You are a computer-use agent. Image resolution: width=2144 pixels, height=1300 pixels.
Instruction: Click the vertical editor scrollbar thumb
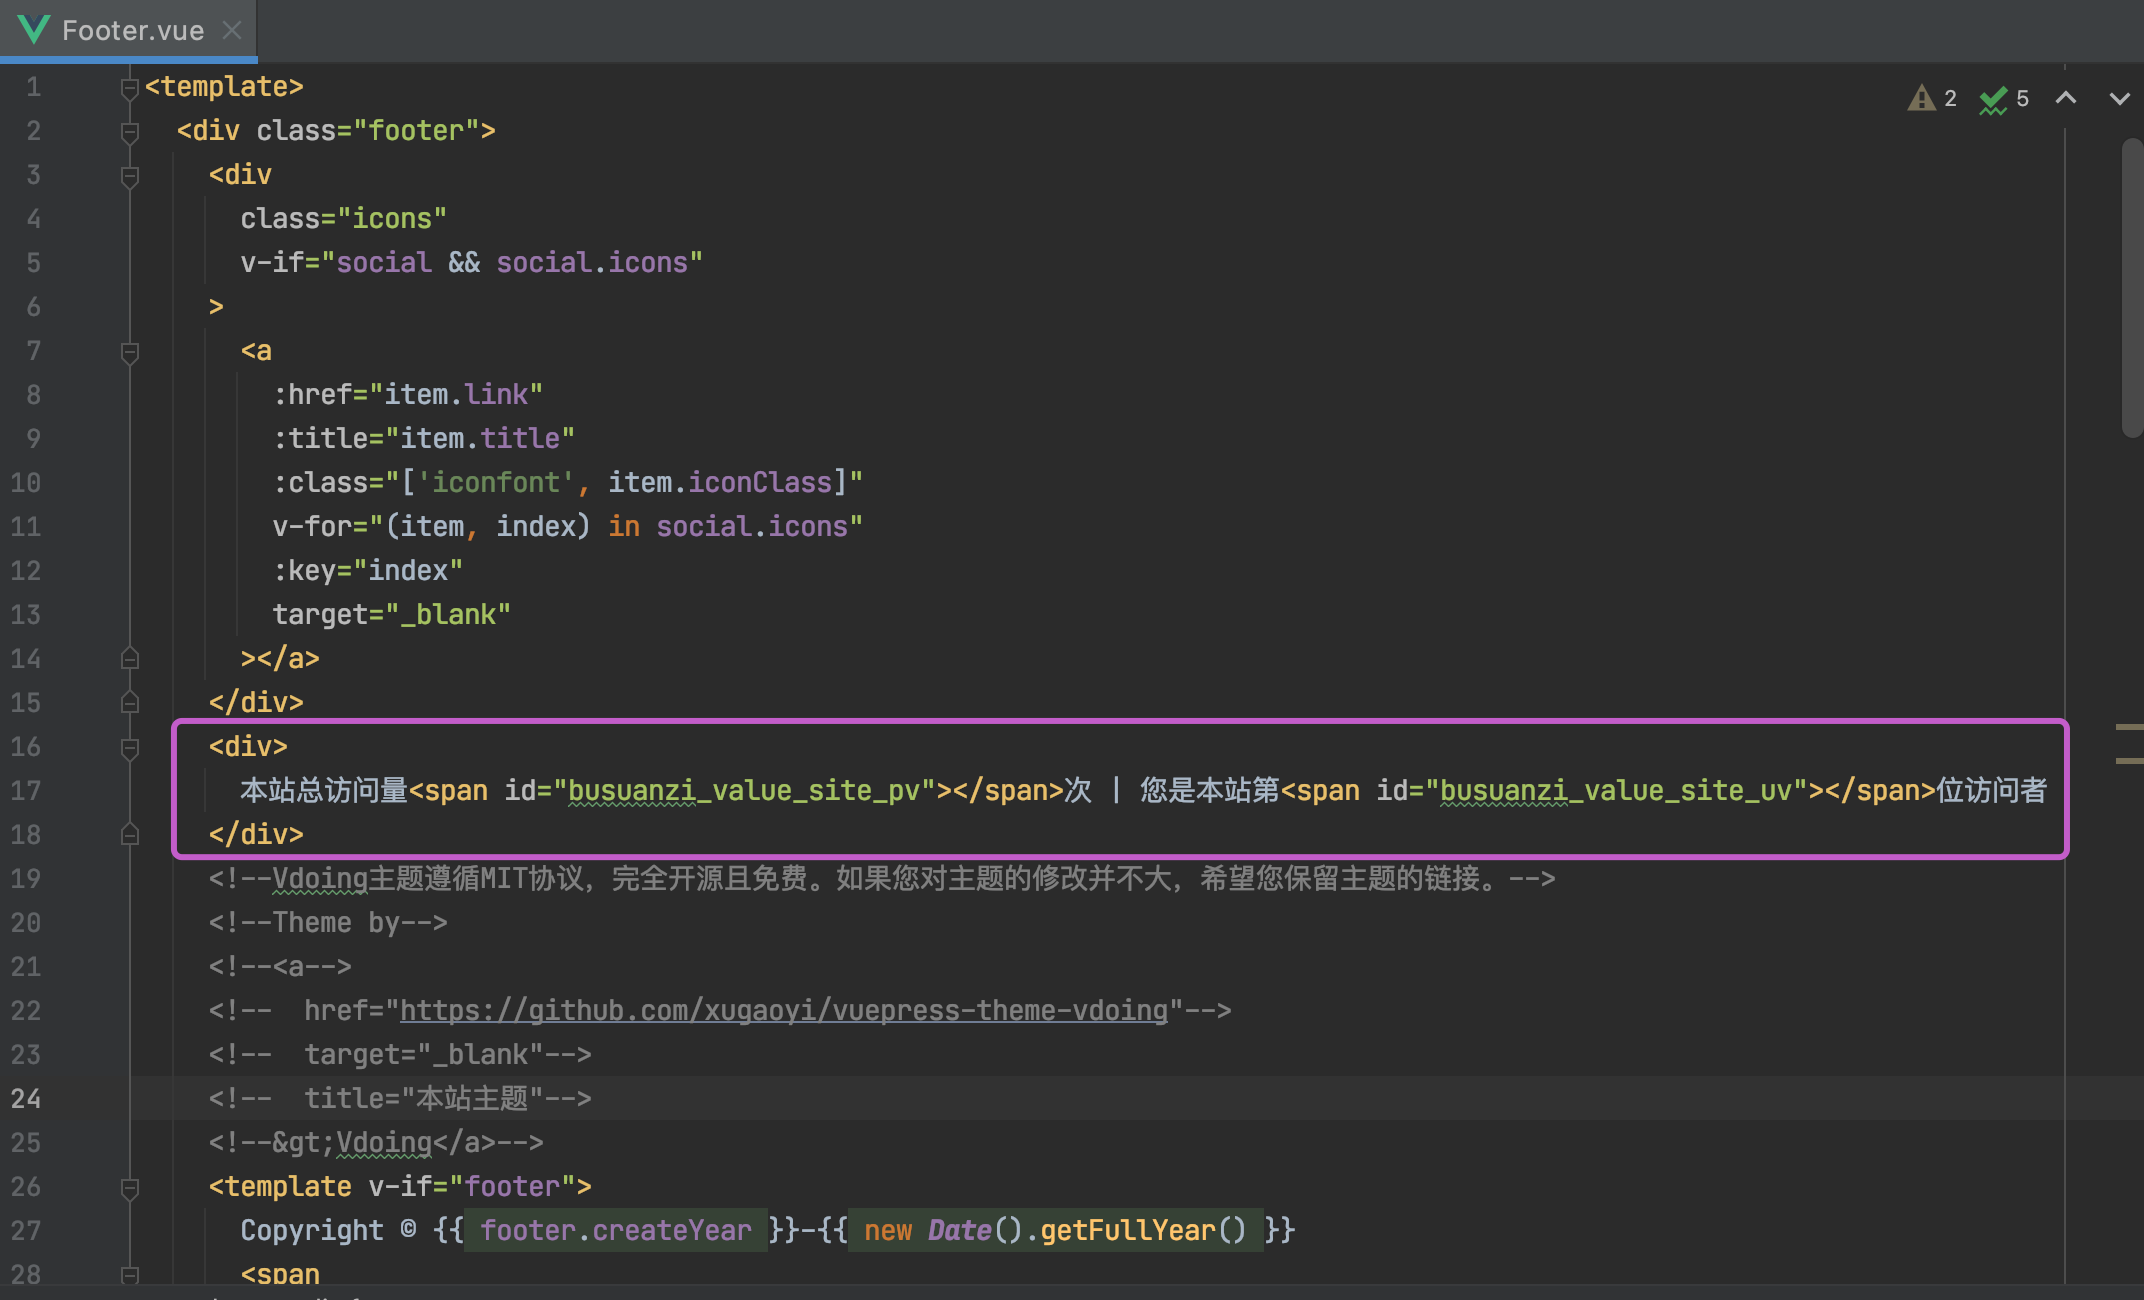[2132, 288]
